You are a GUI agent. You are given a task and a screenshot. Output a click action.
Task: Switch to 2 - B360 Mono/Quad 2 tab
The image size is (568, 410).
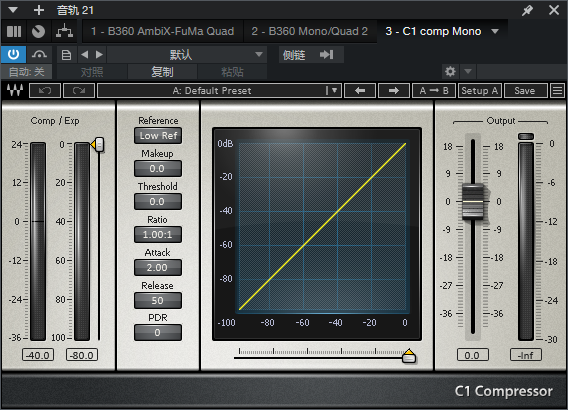[x=310, y=32]
